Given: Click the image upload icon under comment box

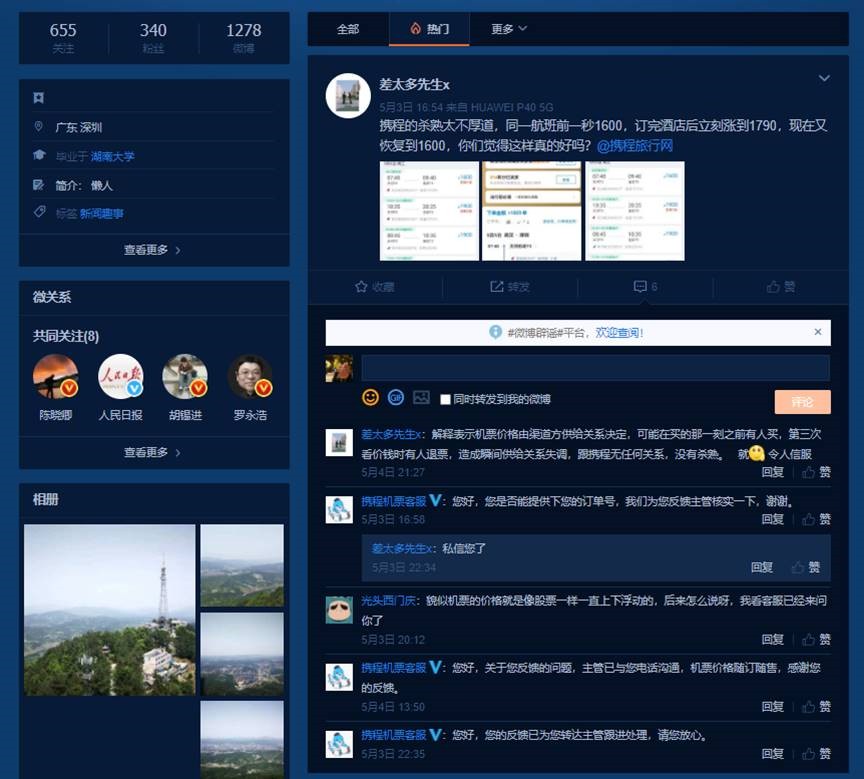Looking at the screenshot, I should (x=421, y=397).
